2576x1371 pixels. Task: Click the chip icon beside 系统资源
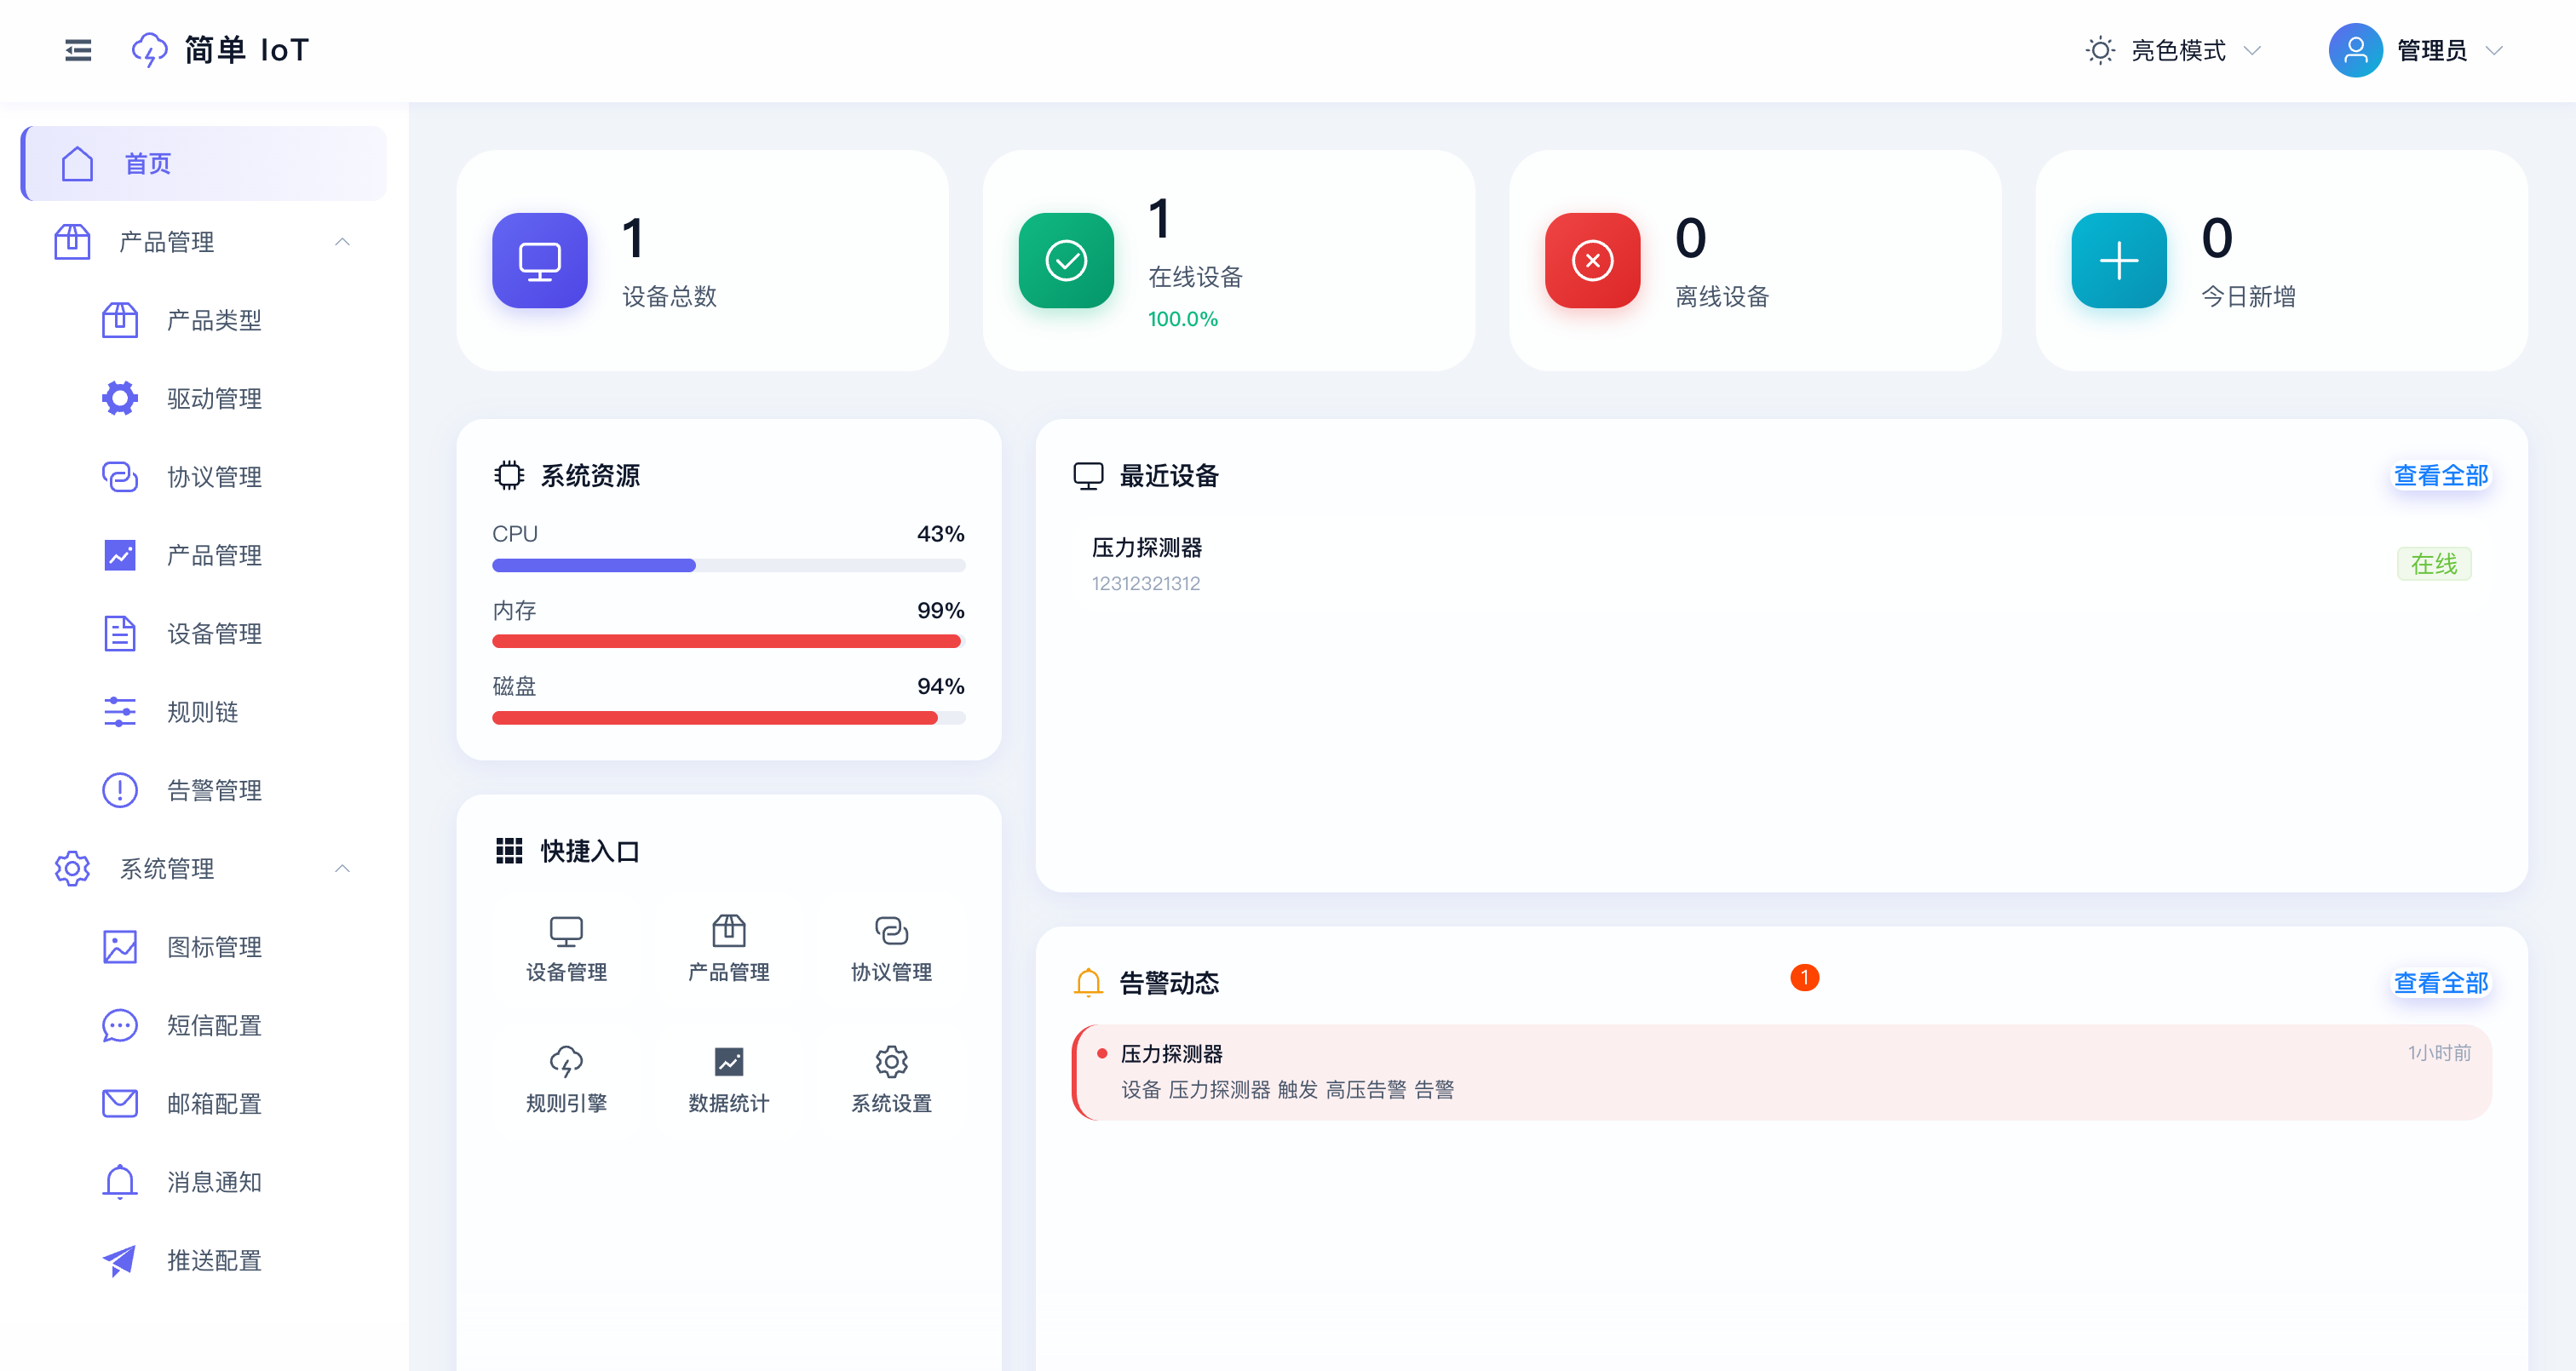tap(509, 475)
